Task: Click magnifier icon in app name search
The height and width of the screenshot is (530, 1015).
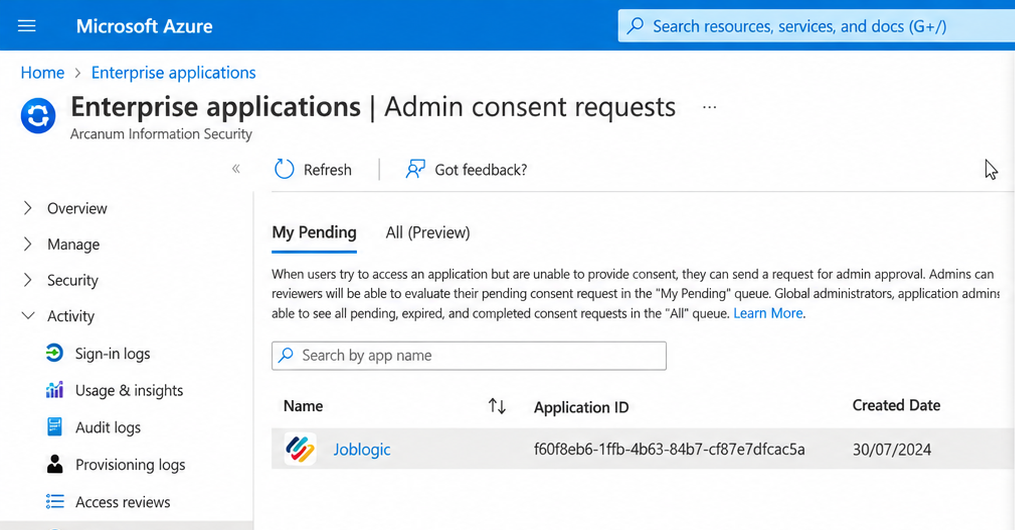Action: click(x=286, y=355)
